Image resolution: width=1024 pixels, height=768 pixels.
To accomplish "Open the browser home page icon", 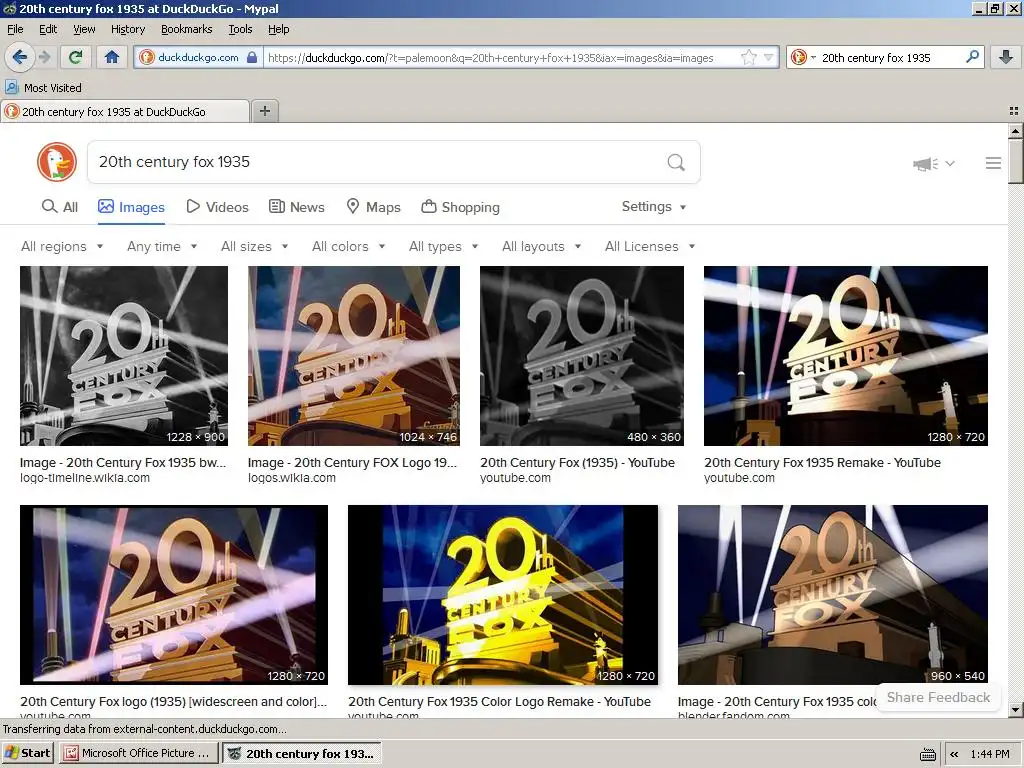I will coord(112,57).
